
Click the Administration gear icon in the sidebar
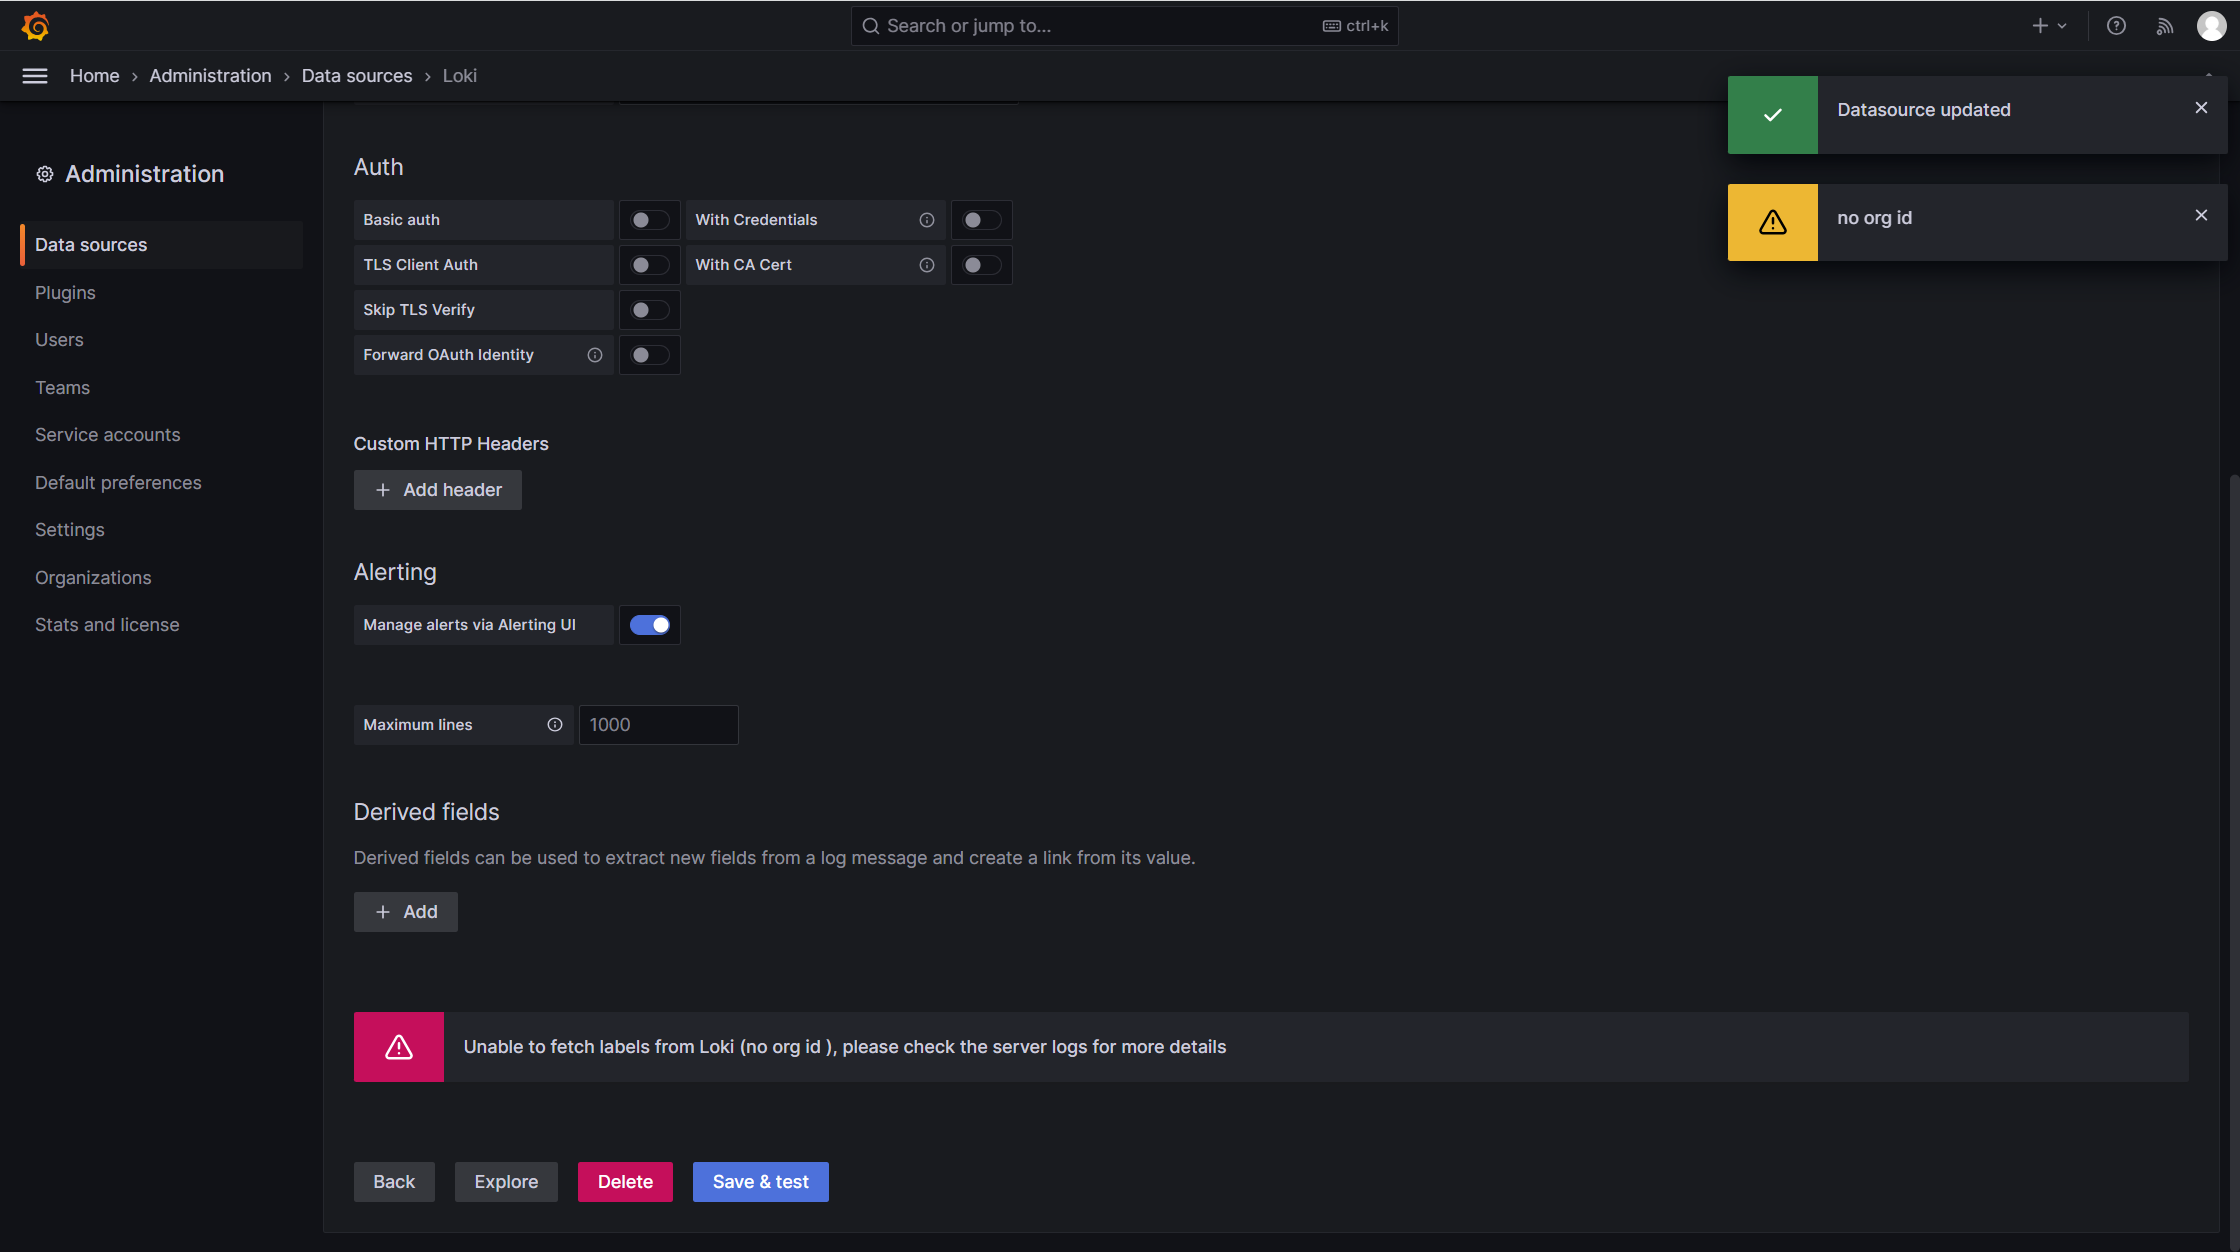pos(44,173)
